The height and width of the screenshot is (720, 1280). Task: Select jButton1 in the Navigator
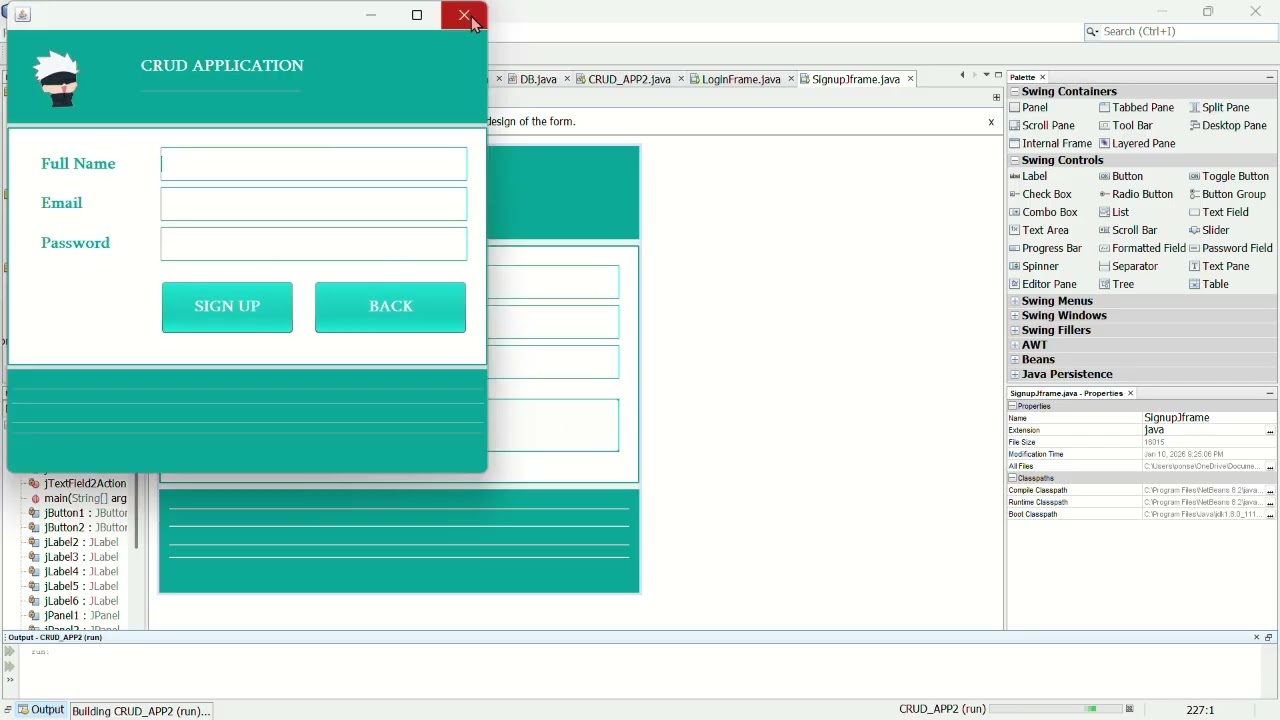(78, 513)
